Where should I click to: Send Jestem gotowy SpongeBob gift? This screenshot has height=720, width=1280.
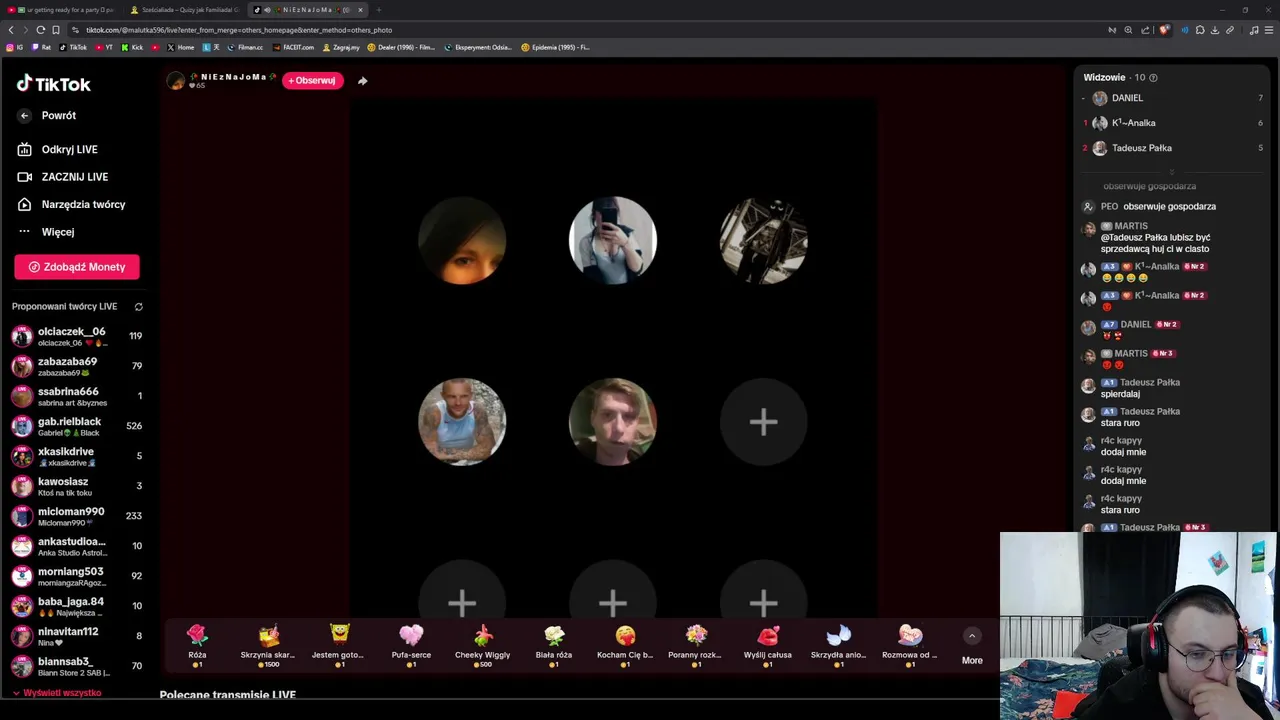[x=339, y=645]
